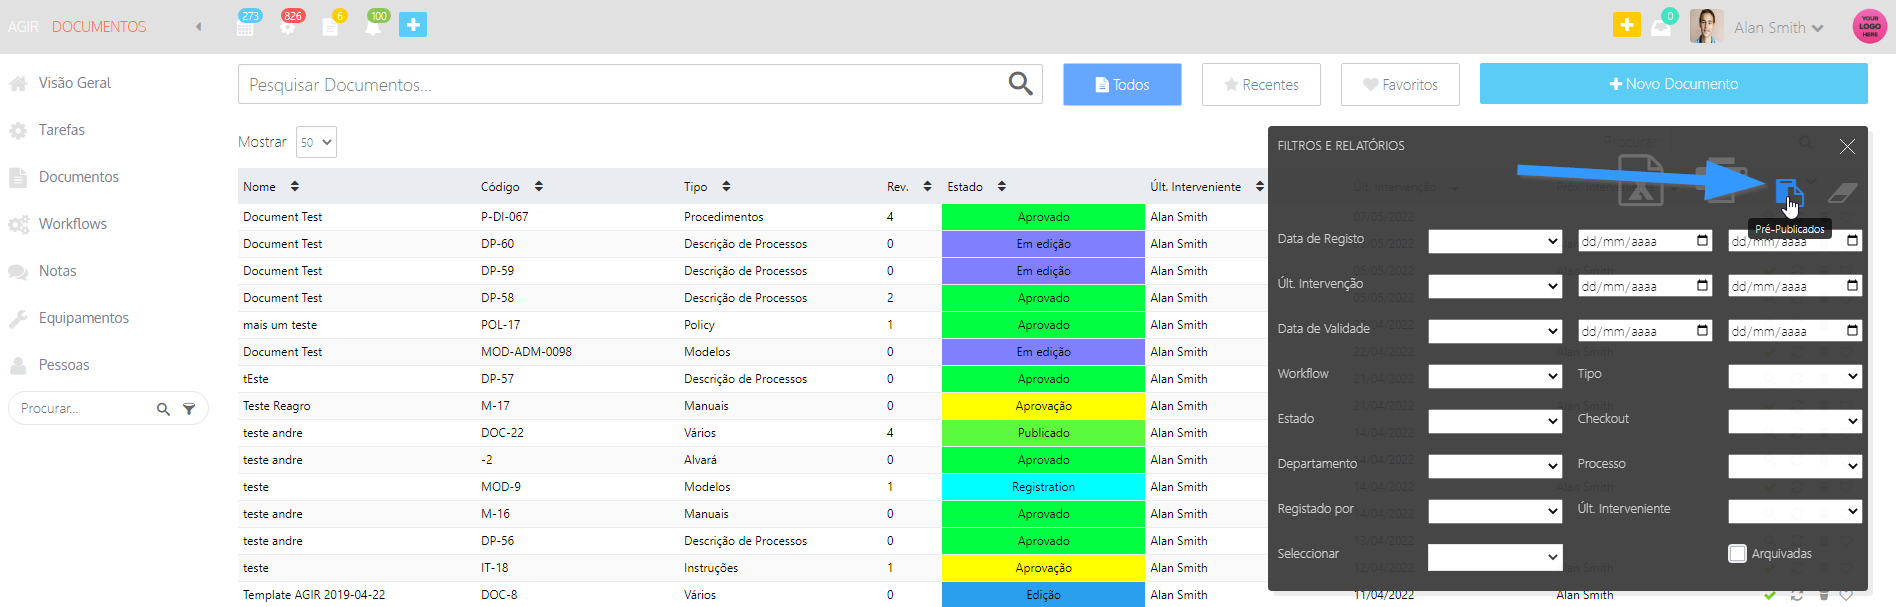Select the Todos tab
The image size is (1896, 607).
point(1122,84)
